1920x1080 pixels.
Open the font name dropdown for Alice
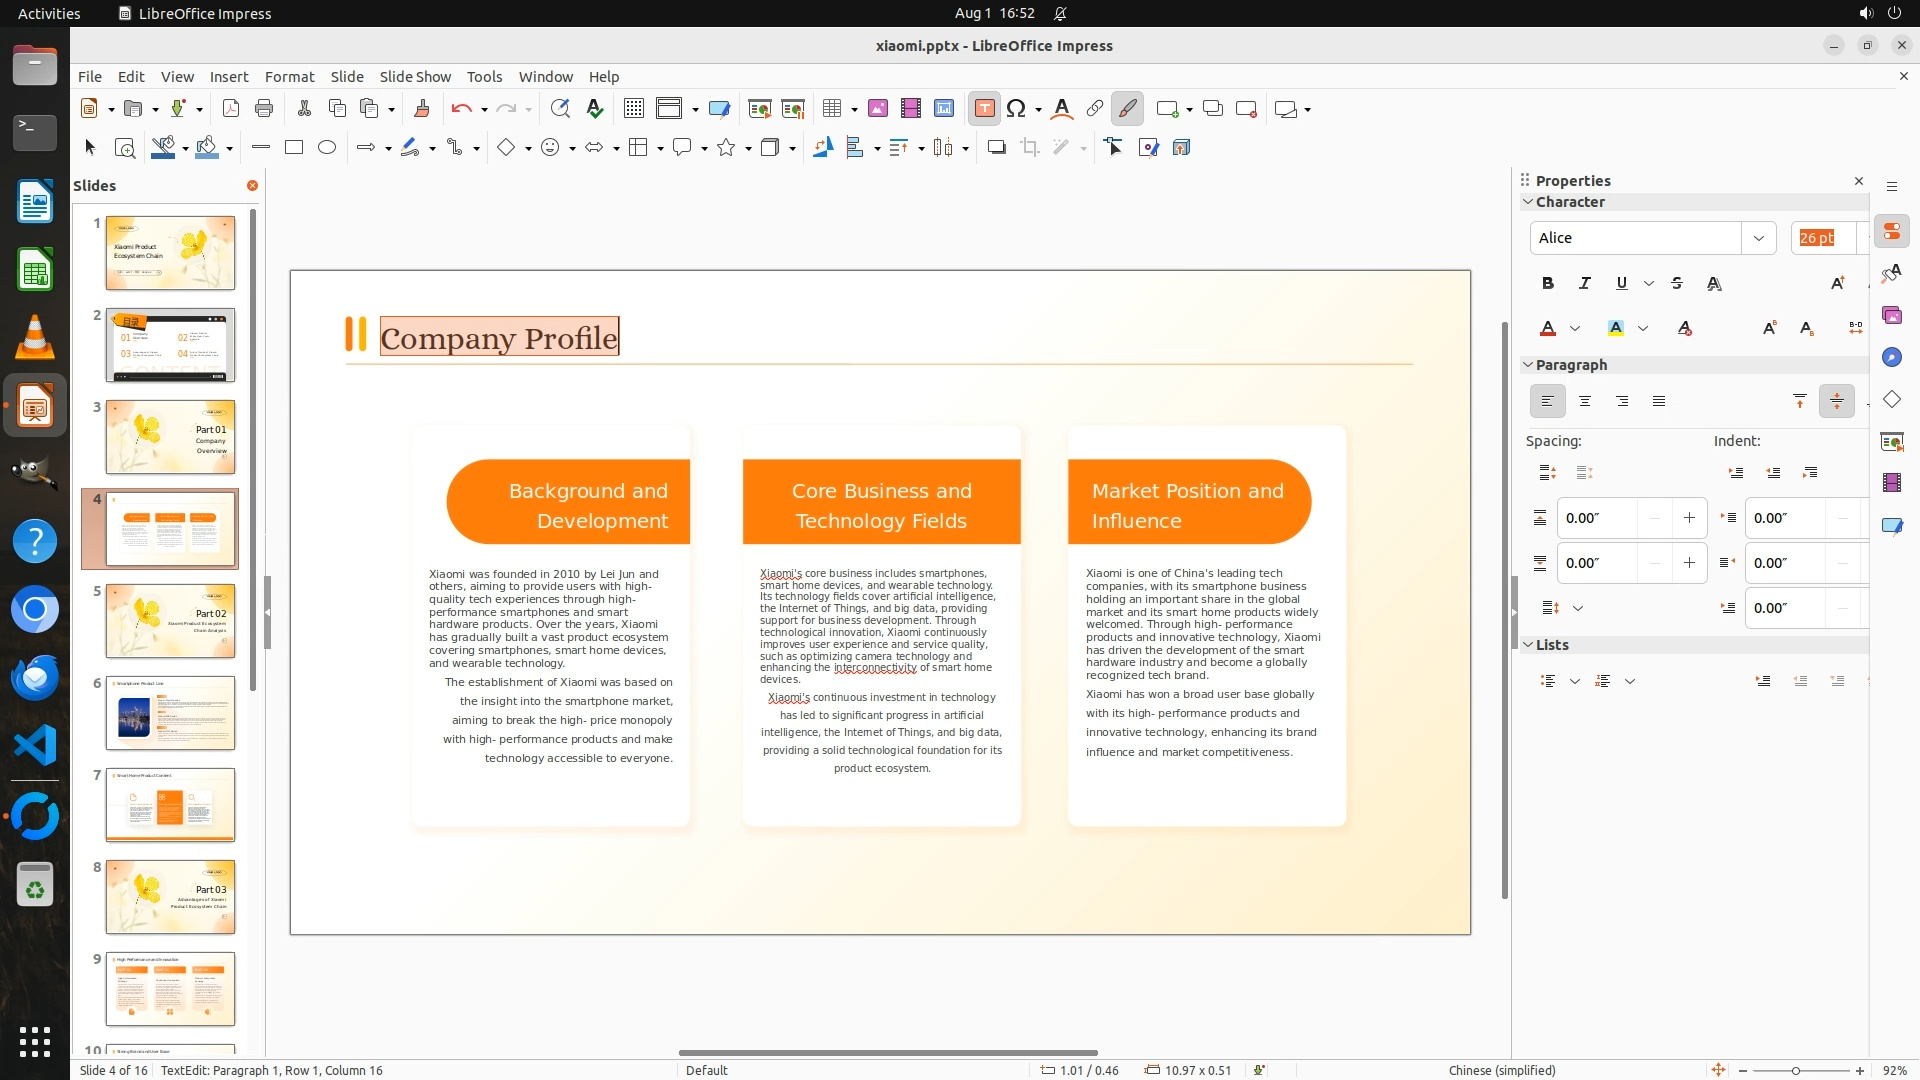pyautogui.click(x=1758, y=238)
